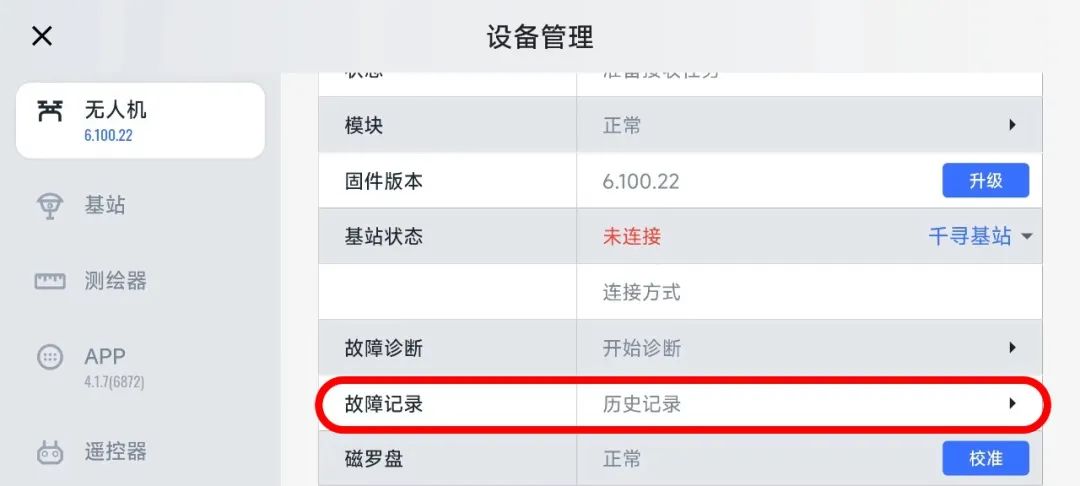Open the 基站 base station icon
The height and width of the screenshot is (486, 1080).
[49, 206]
